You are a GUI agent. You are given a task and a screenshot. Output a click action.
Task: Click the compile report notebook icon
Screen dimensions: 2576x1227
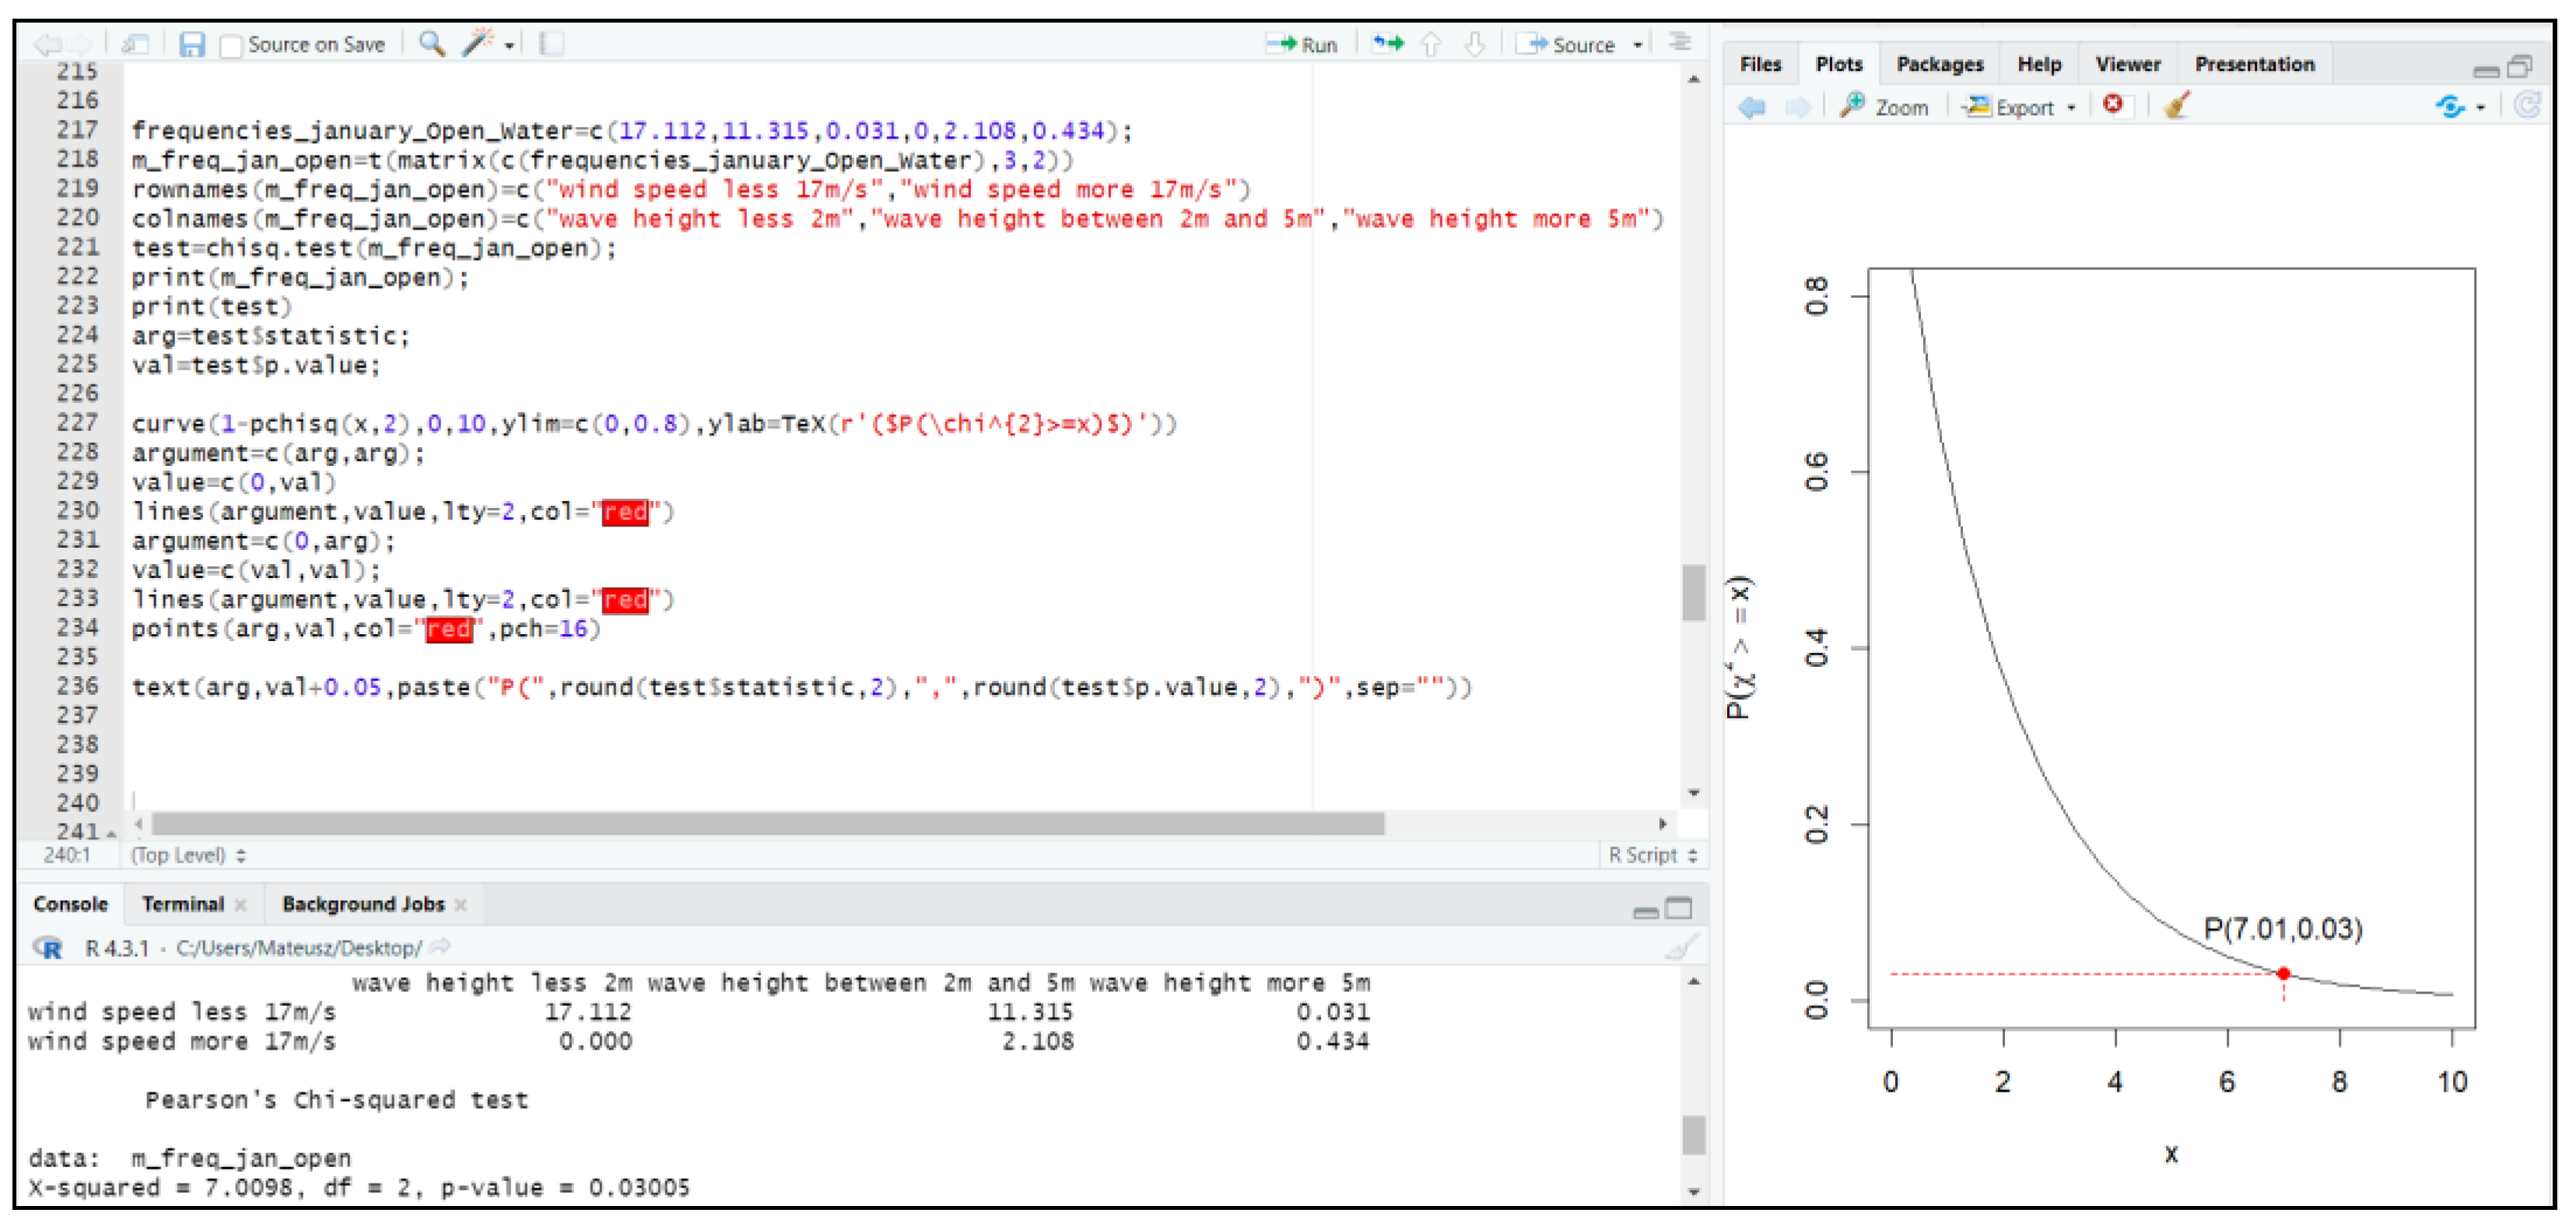click(x=551, y=44)
